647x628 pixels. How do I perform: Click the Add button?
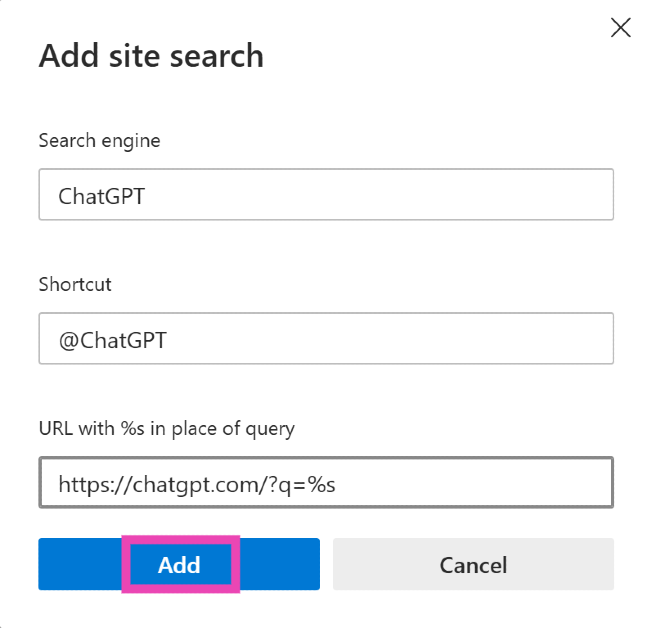[179, 564]
